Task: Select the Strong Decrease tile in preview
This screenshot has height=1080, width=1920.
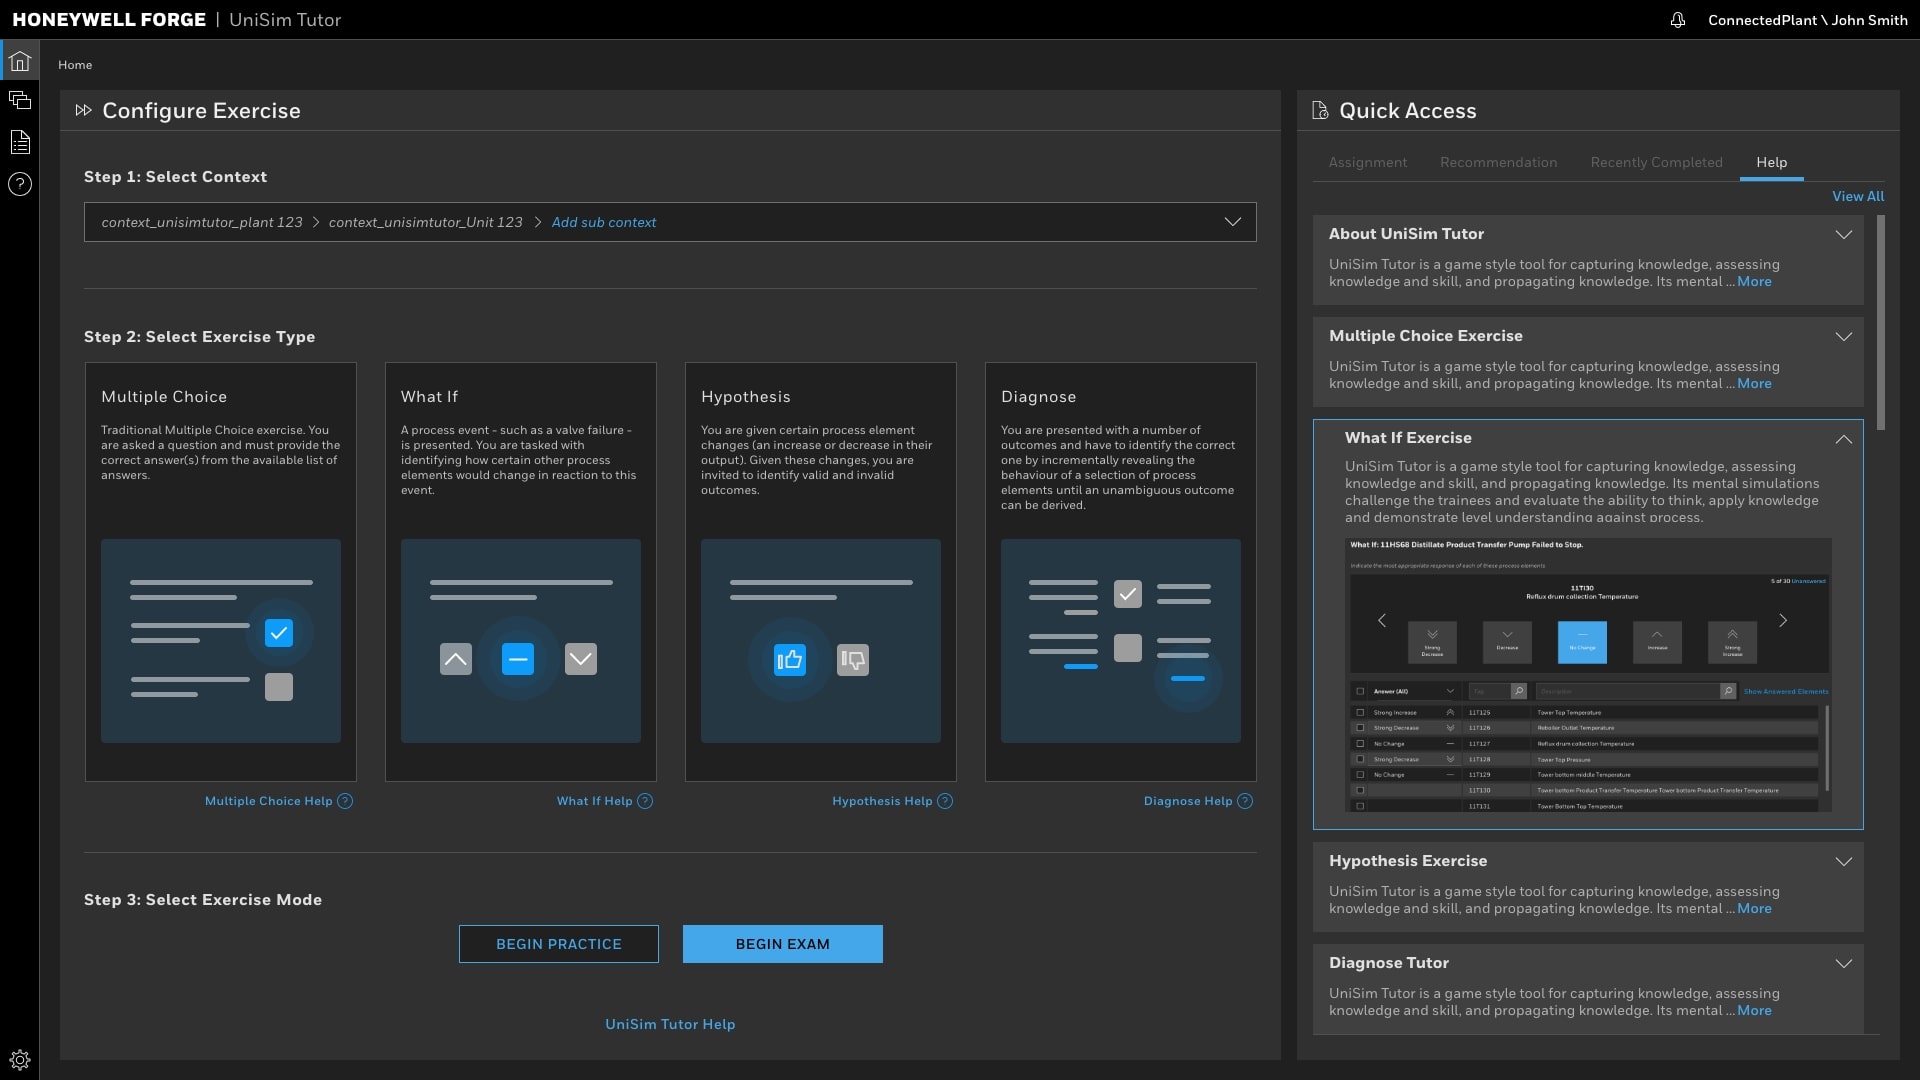Action: tap(1432, 642)
